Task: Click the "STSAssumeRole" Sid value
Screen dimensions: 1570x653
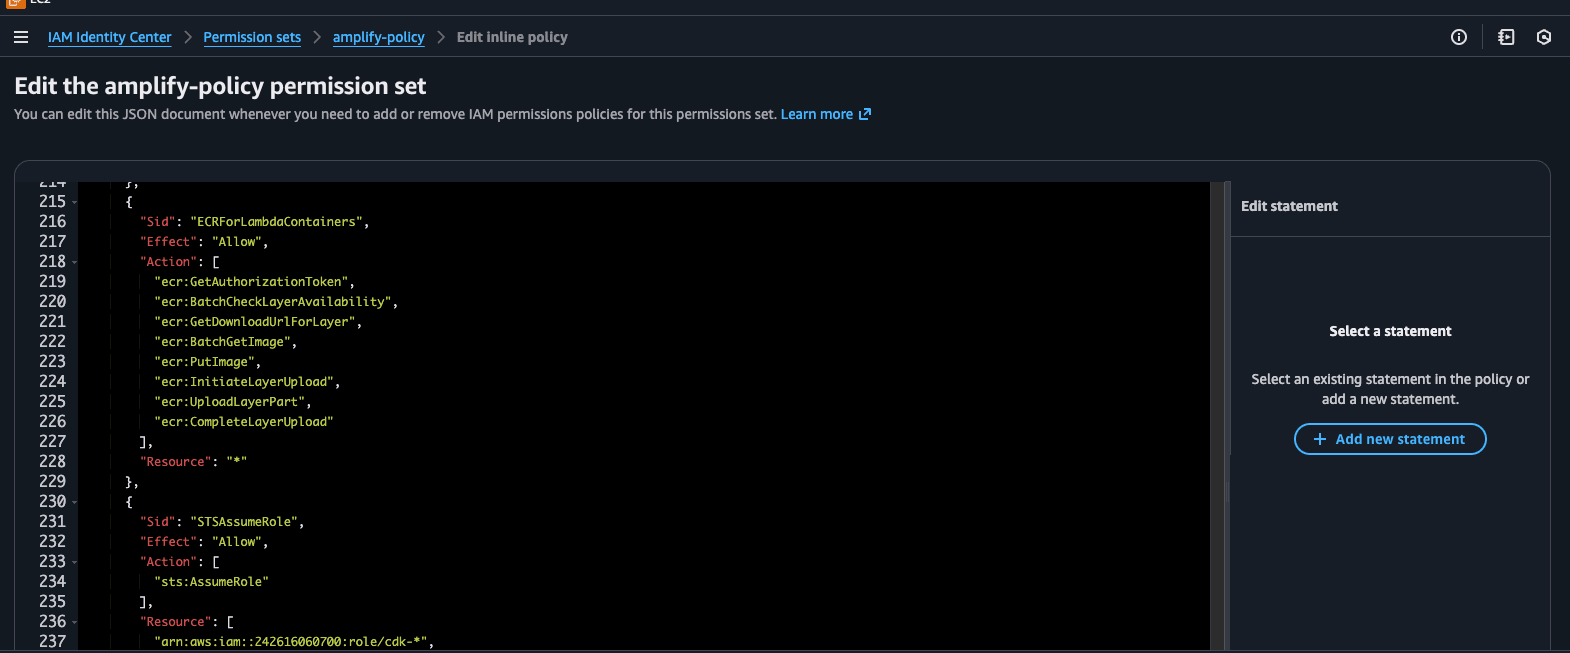Action: coord(244,522)
